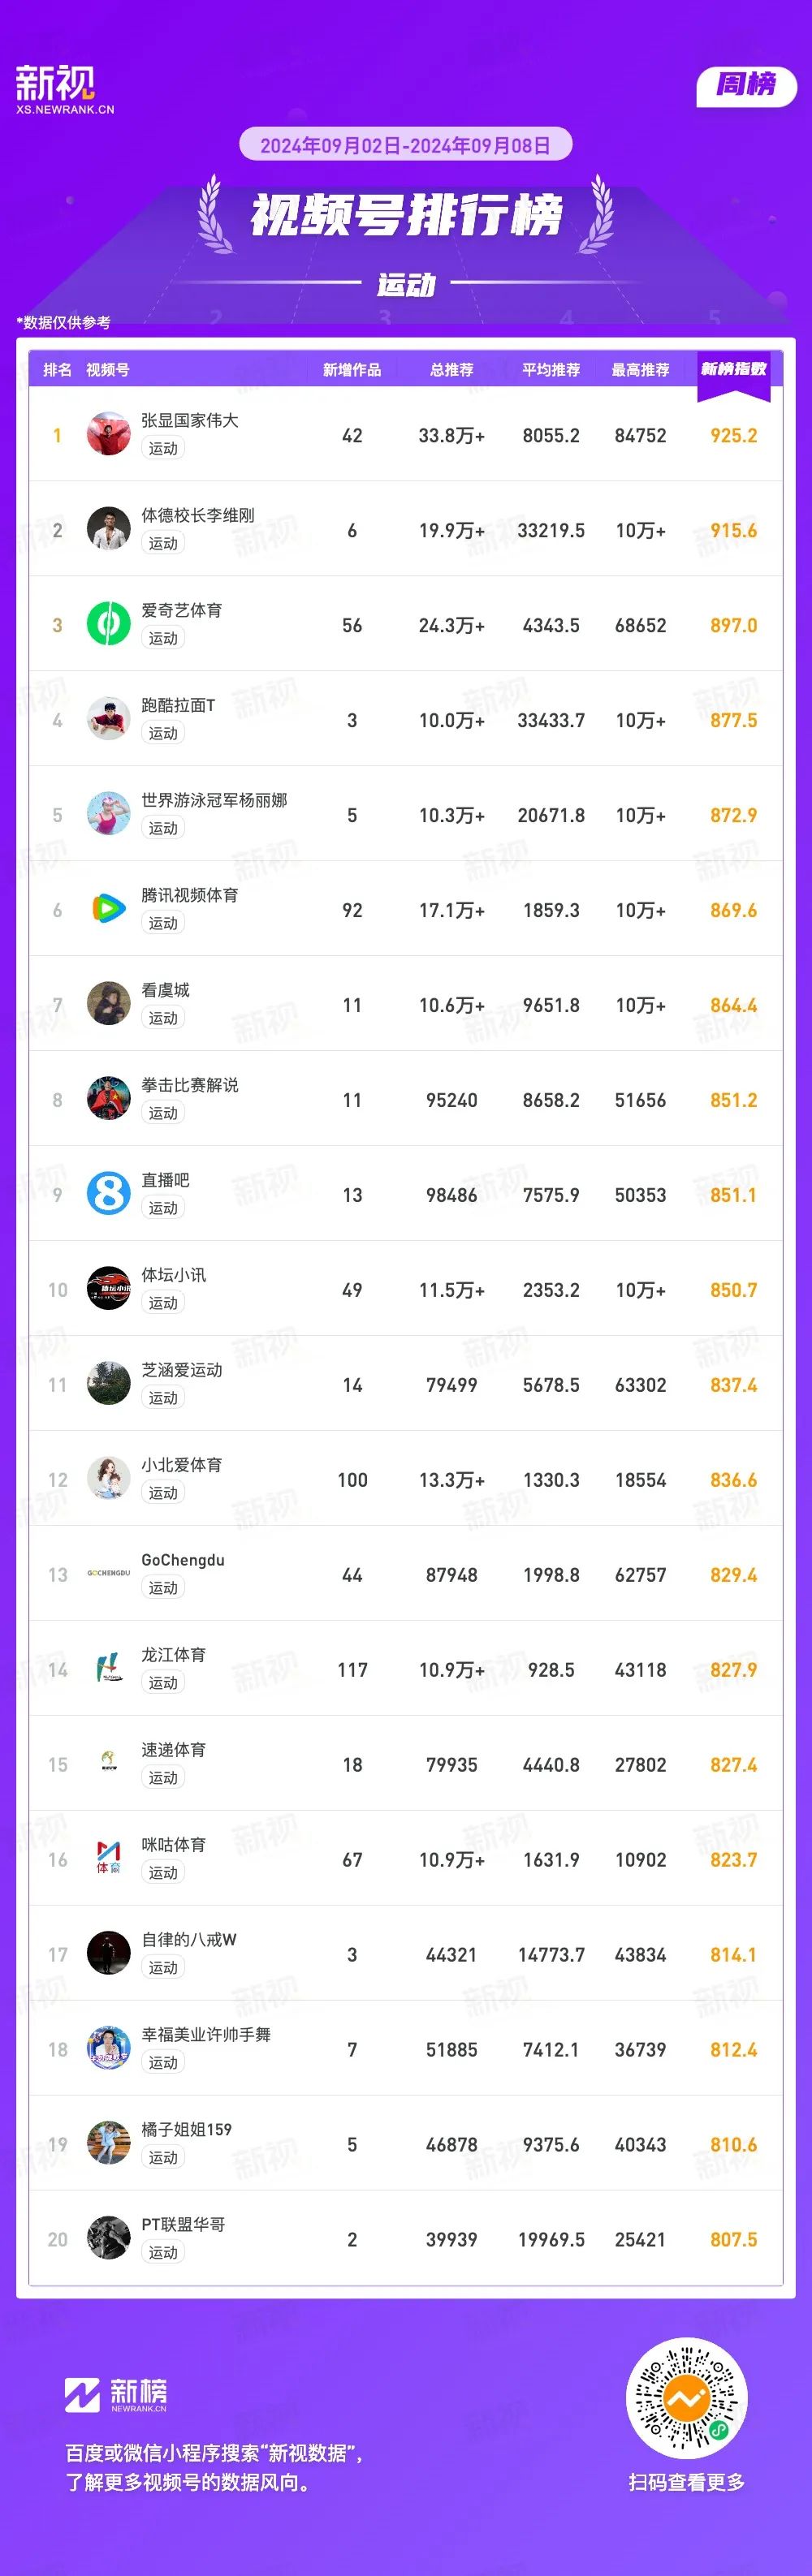Click the 新视 logo at top left
This screenshot has width=812, height=2576.
point(65,89)
